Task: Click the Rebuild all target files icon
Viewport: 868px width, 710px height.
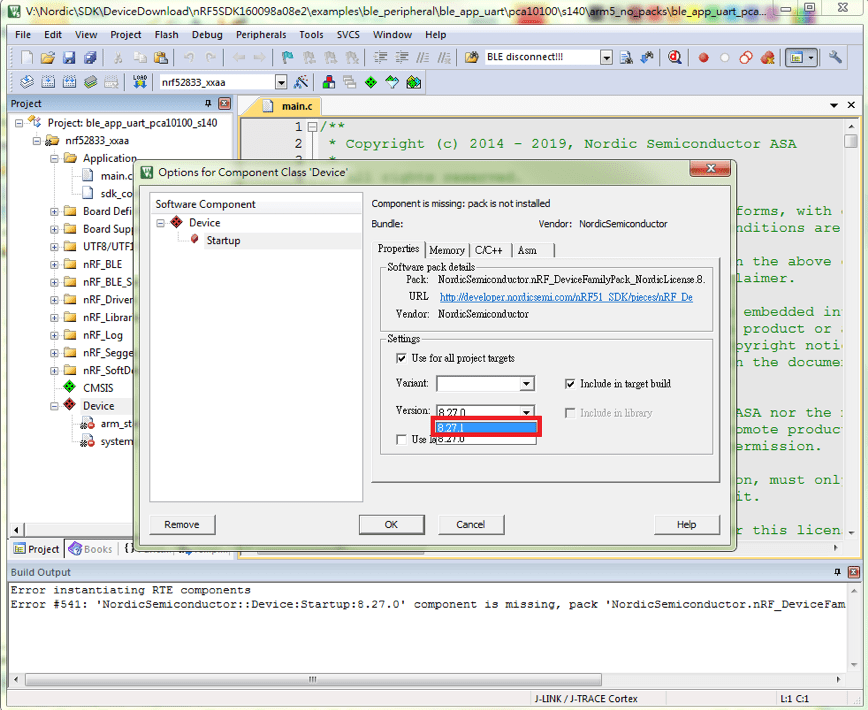Action: point(69,82)
